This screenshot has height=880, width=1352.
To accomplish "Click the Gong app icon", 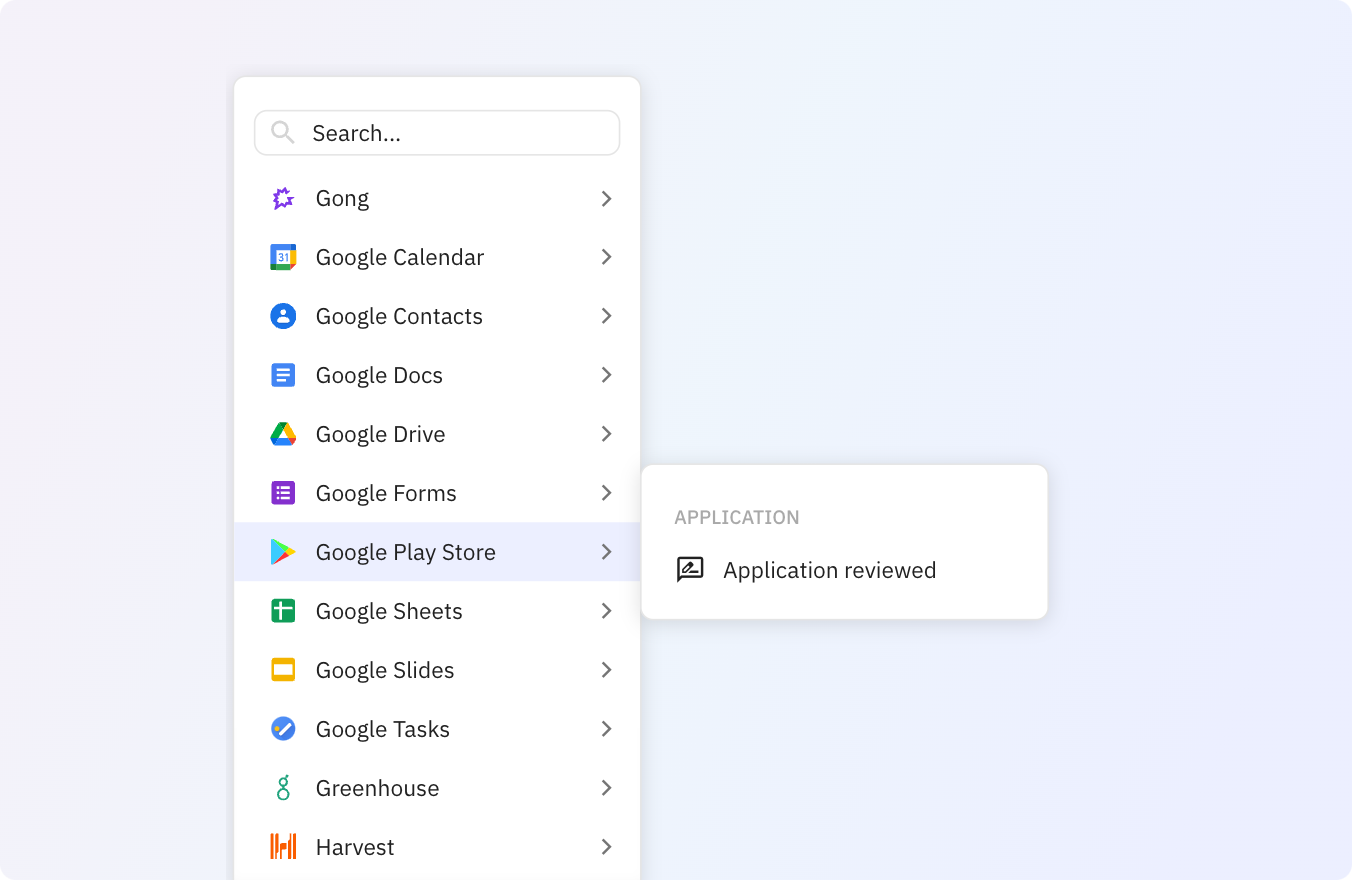I will point(283,198).
